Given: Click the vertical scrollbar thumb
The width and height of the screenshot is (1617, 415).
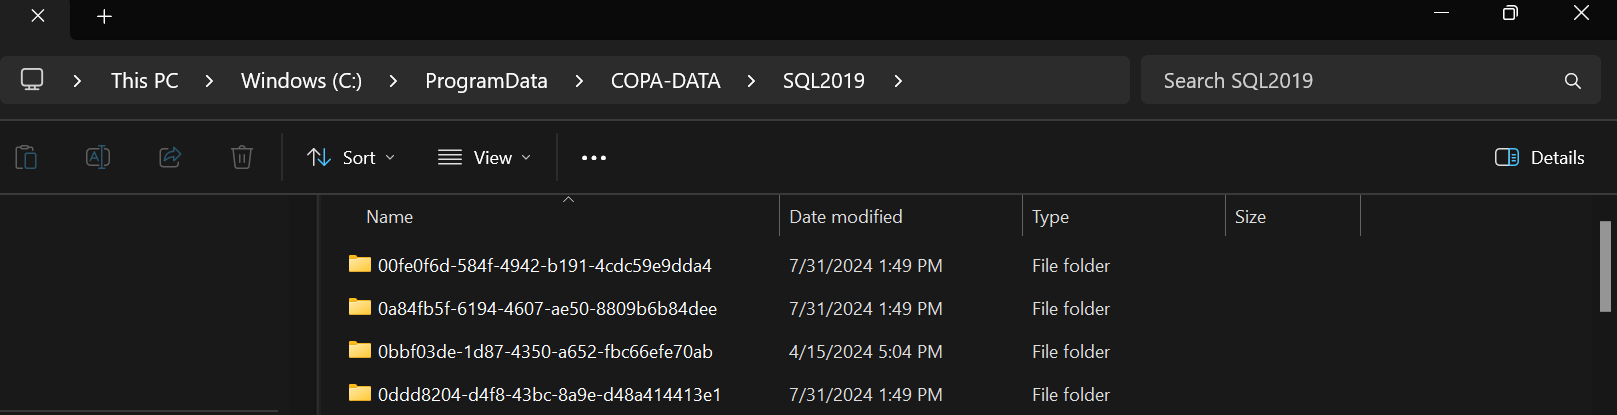Looking at the screenshot, I should 1605,266.
